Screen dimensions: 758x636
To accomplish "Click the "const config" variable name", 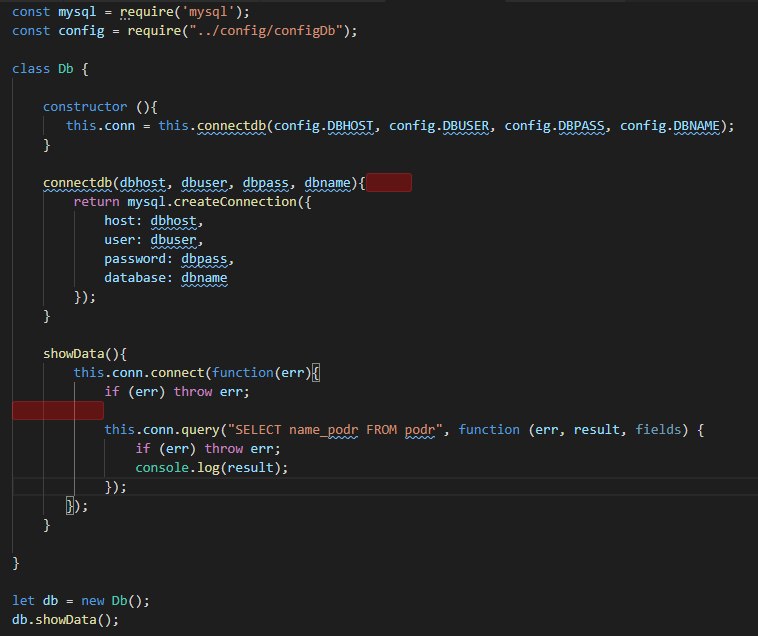I will [81, 31].
